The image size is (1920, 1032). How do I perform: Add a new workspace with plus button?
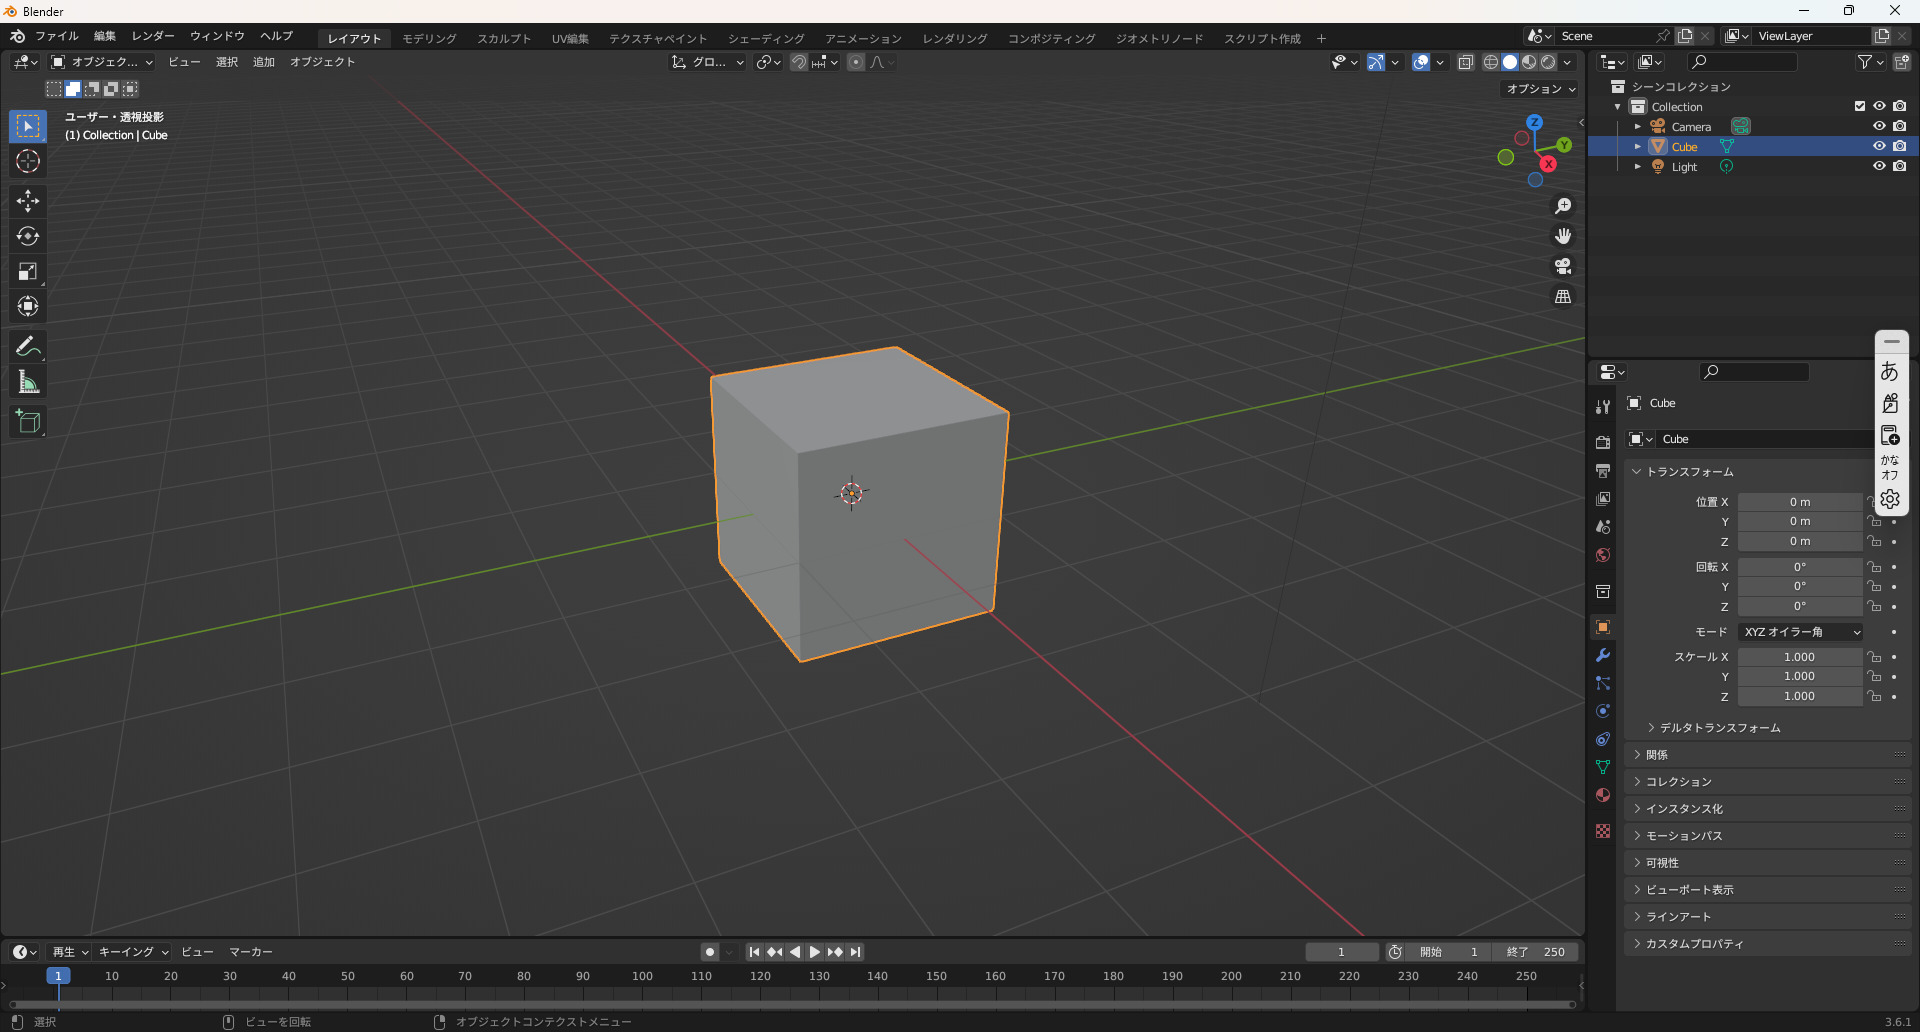pos(1321,38)
